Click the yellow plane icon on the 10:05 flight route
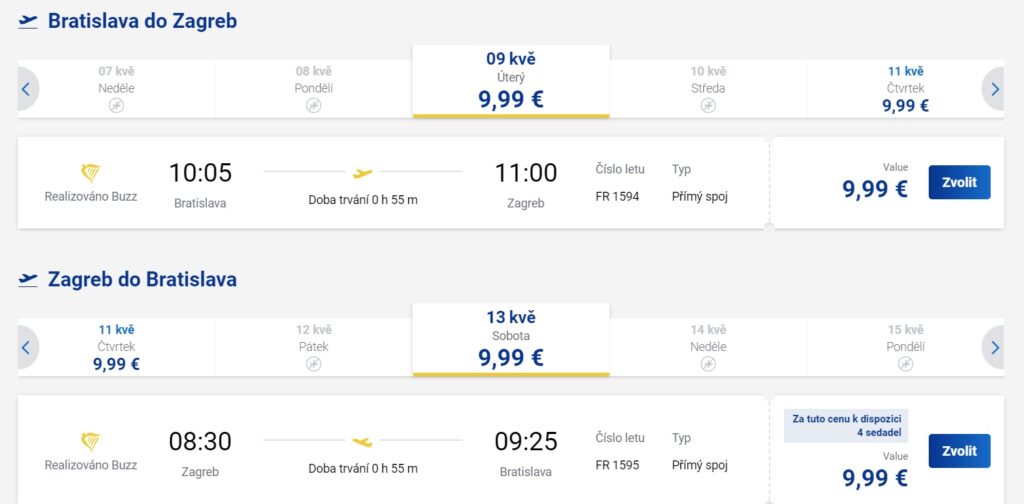The height and width of the screenshot is (504, 1024). [x=363, y=173]
